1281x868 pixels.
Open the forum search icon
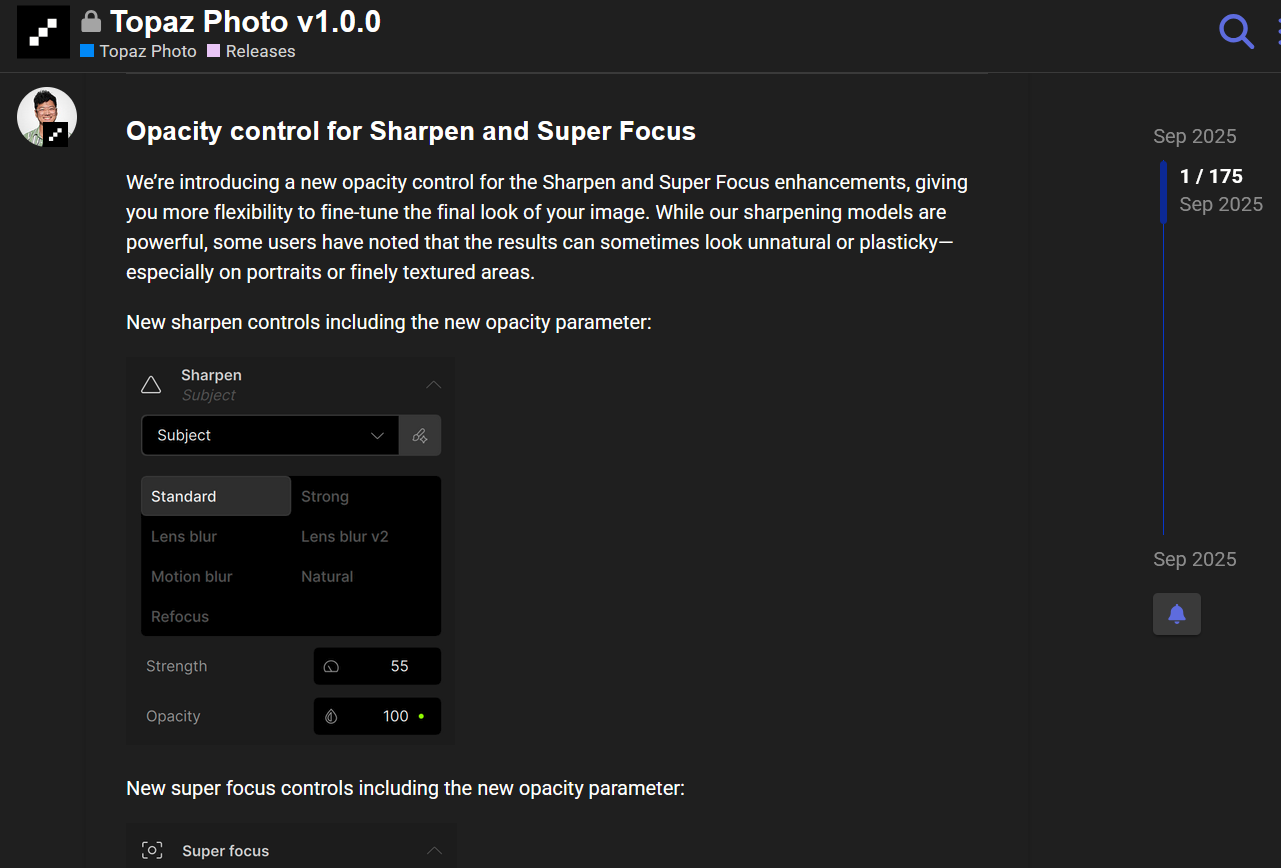1236,32
